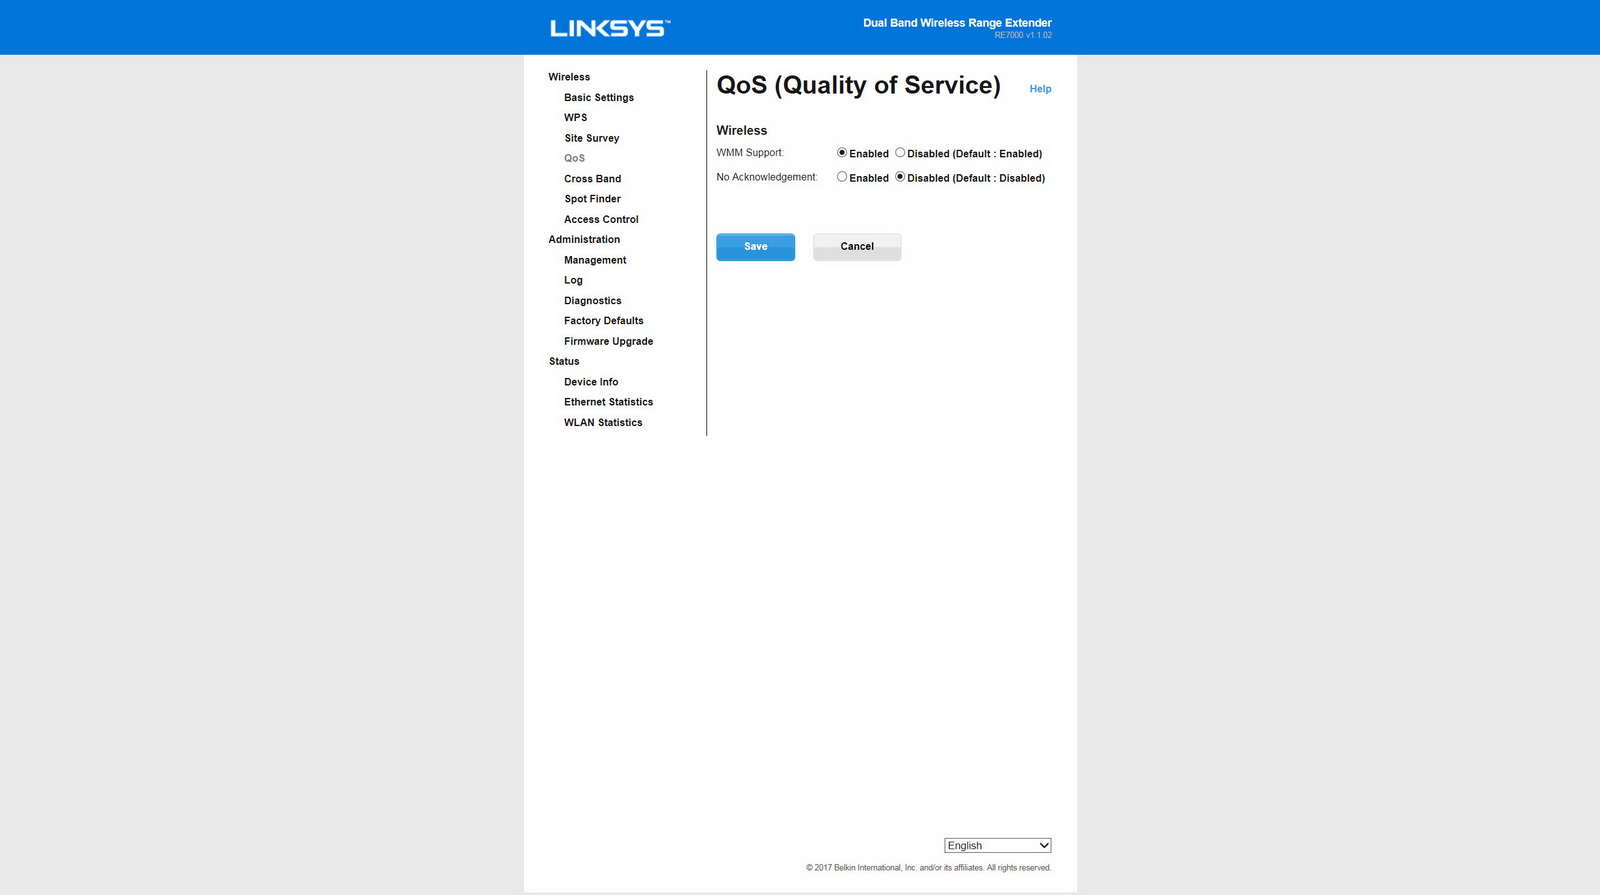Screen dimensions: 1600x895
Task: Open Firmware Upgrade page
Action: [609, 342]
